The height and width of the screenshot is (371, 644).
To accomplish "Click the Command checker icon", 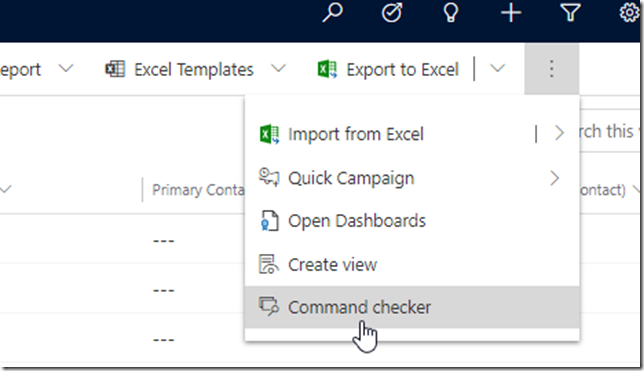I will [x=269, y=306].
